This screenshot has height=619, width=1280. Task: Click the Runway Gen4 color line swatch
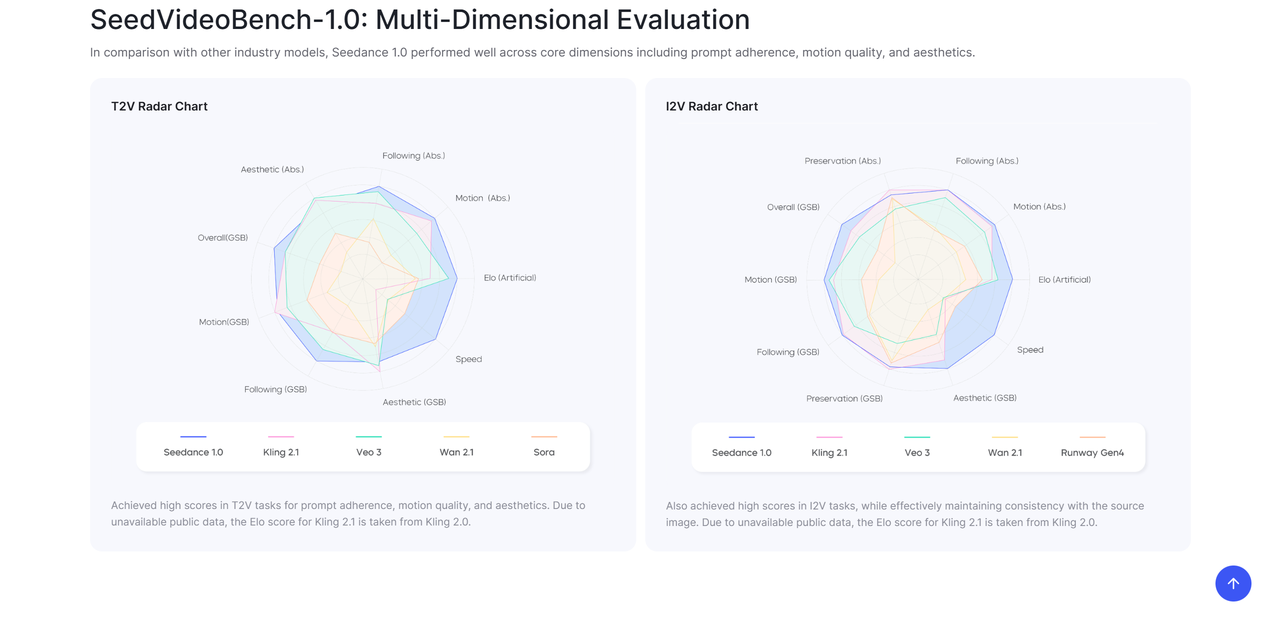point(1092,437)
